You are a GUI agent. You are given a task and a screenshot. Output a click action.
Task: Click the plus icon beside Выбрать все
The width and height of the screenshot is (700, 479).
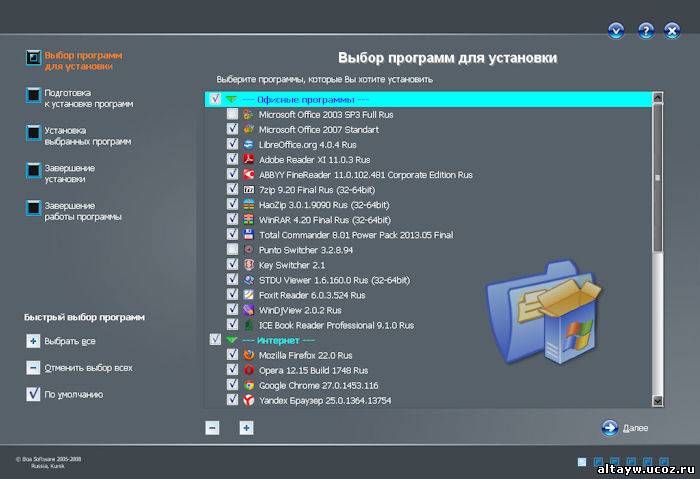[33, 341]
